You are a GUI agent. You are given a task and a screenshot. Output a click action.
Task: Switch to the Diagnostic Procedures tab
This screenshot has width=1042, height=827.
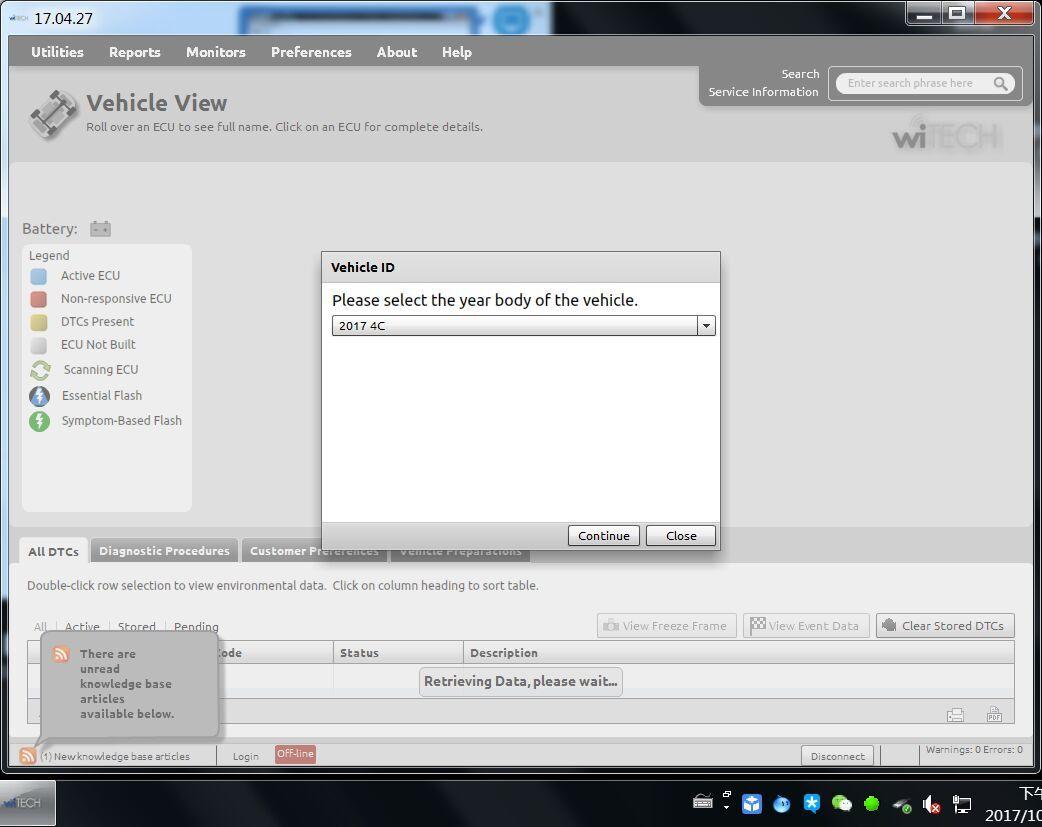tap(164, 550)
